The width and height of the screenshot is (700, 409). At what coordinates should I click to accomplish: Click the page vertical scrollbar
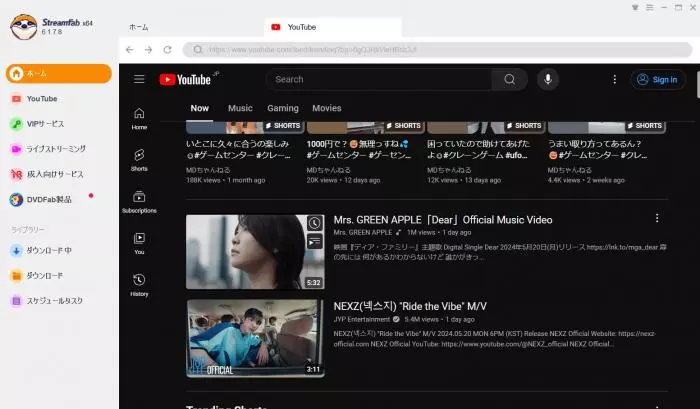(x=698, y=85)
